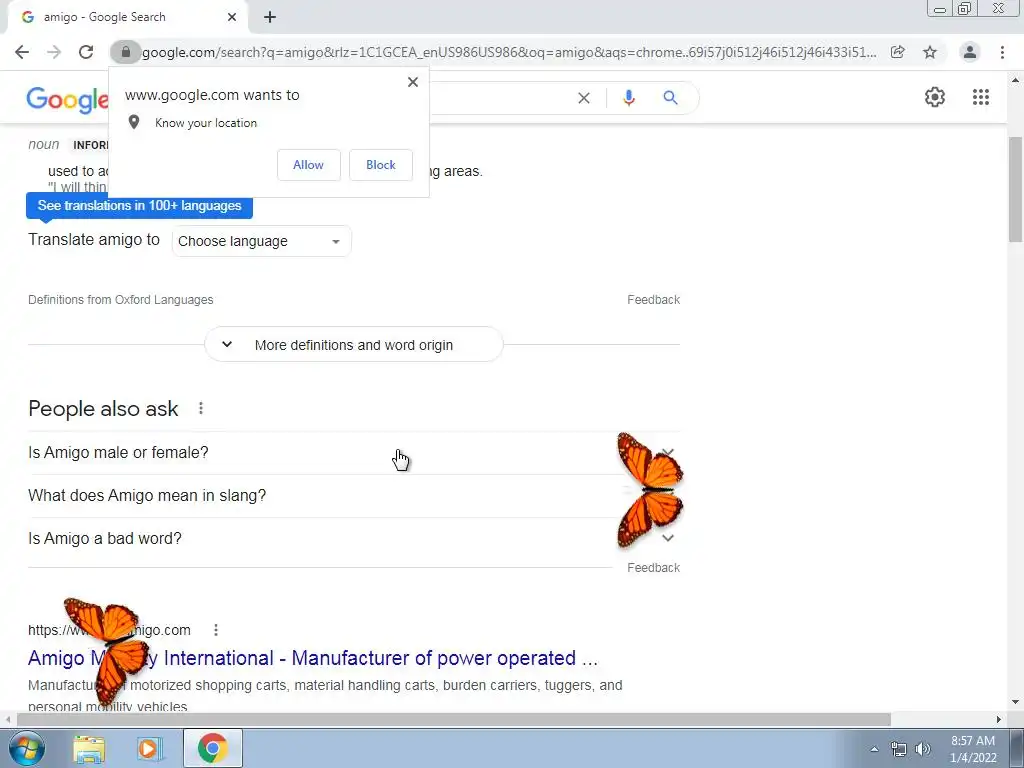Open a new tab with plus icon
Image resolution: width=1024 pixels, height=768 pixels.
point(270,18)
